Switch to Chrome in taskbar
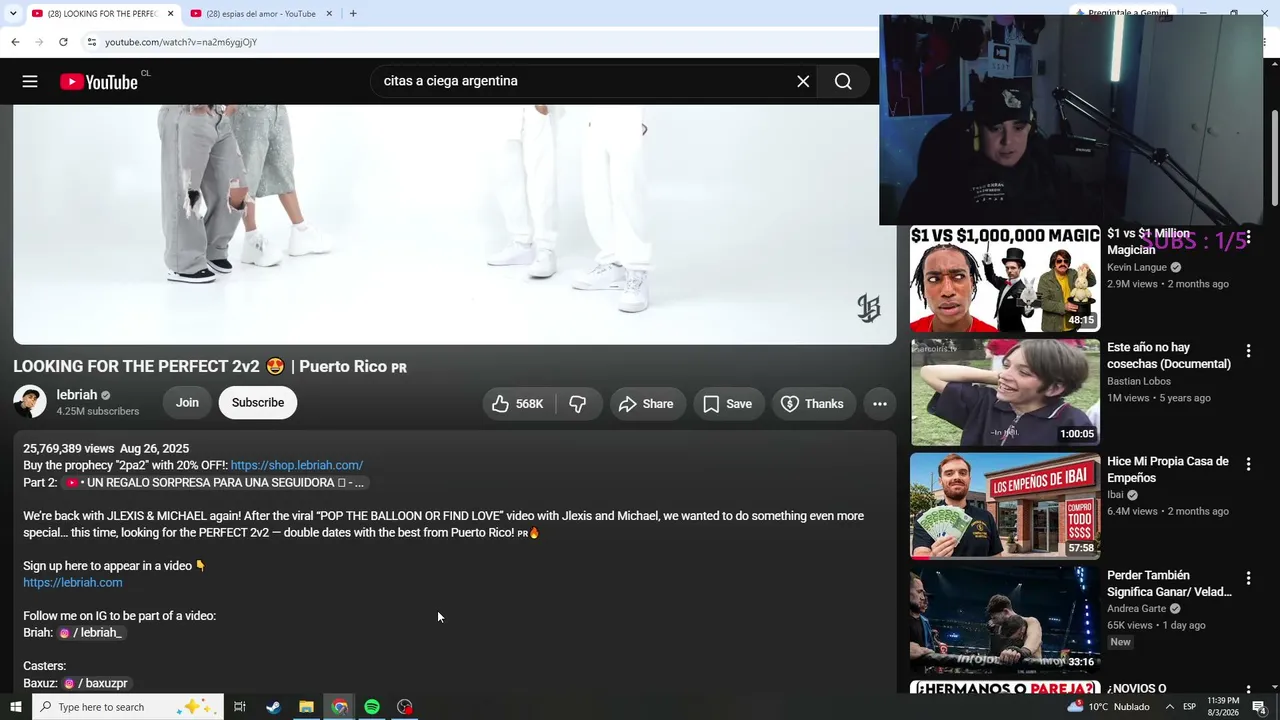 tap(339, 707)
